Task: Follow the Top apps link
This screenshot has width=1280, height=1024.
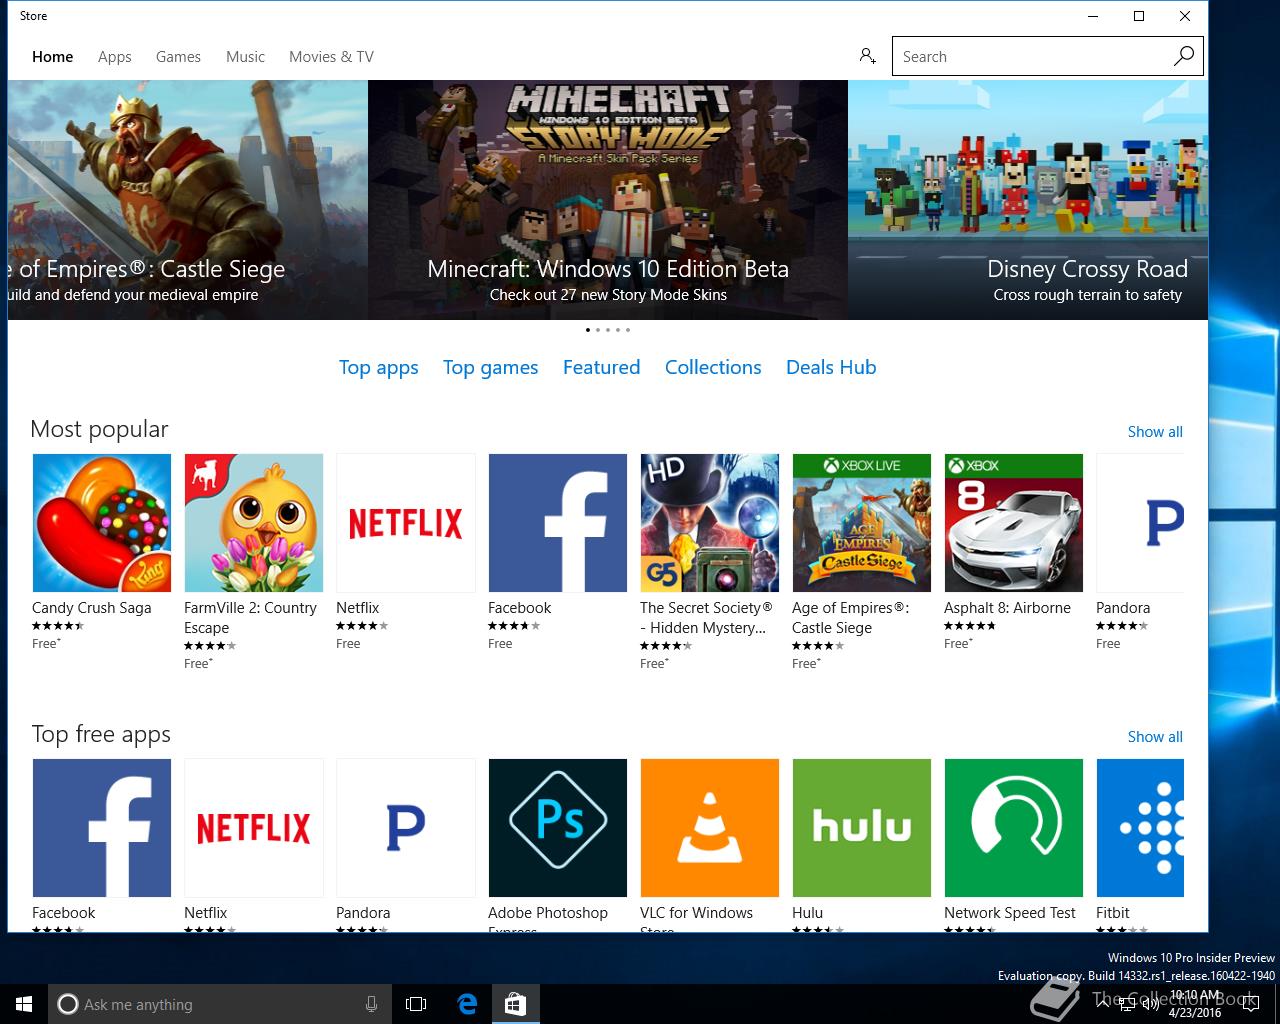Action: click(x=379, y=368)
